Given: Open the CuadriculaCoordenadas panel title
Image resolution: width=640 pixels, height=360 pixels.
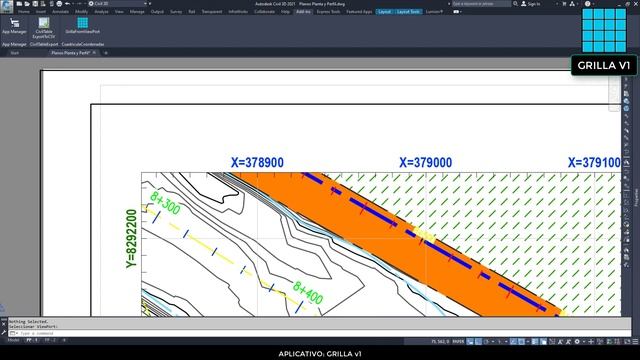Looking at the screenshot, I should coord(83,44).
